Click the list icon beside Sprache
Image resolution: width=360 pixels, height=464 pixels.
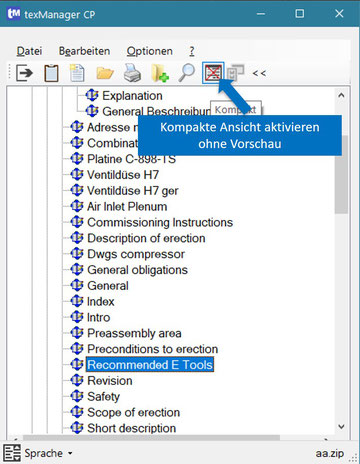(12, 453)
